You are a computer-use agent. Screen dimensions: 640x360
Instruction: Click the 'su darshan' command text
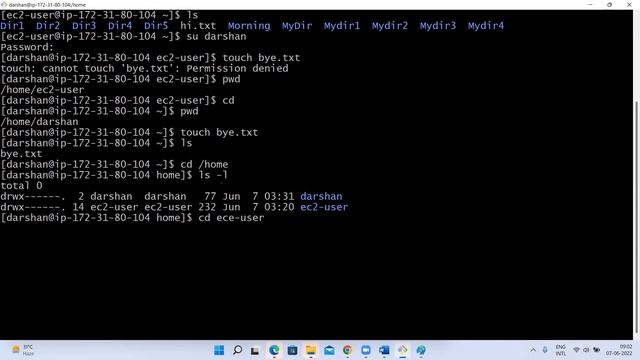[216, 36]
